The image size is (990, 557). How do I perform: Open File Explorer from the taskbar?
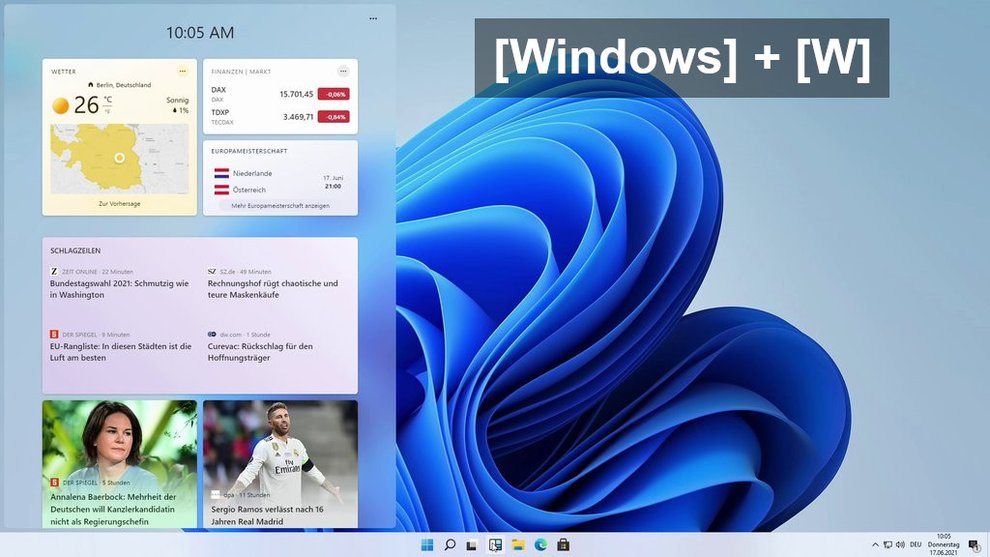518,545
